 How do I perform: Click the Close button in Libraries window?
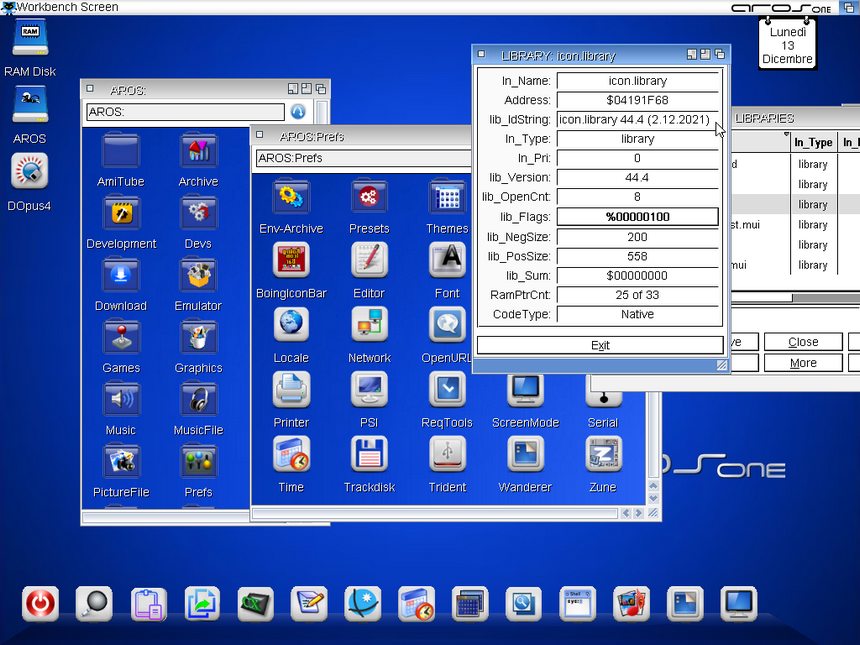click(x=803, y=342)
